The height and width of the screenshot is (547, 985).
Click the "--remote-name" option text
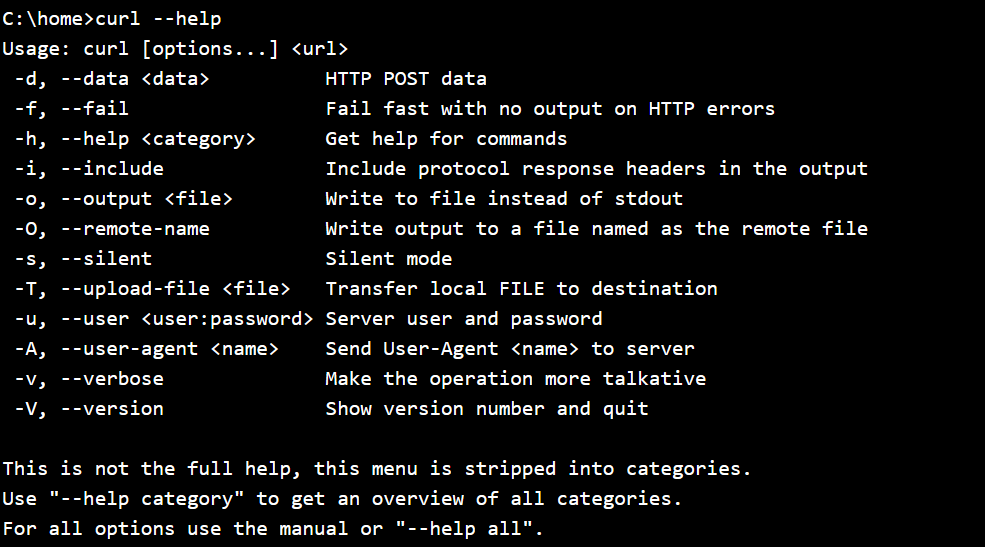134,229
